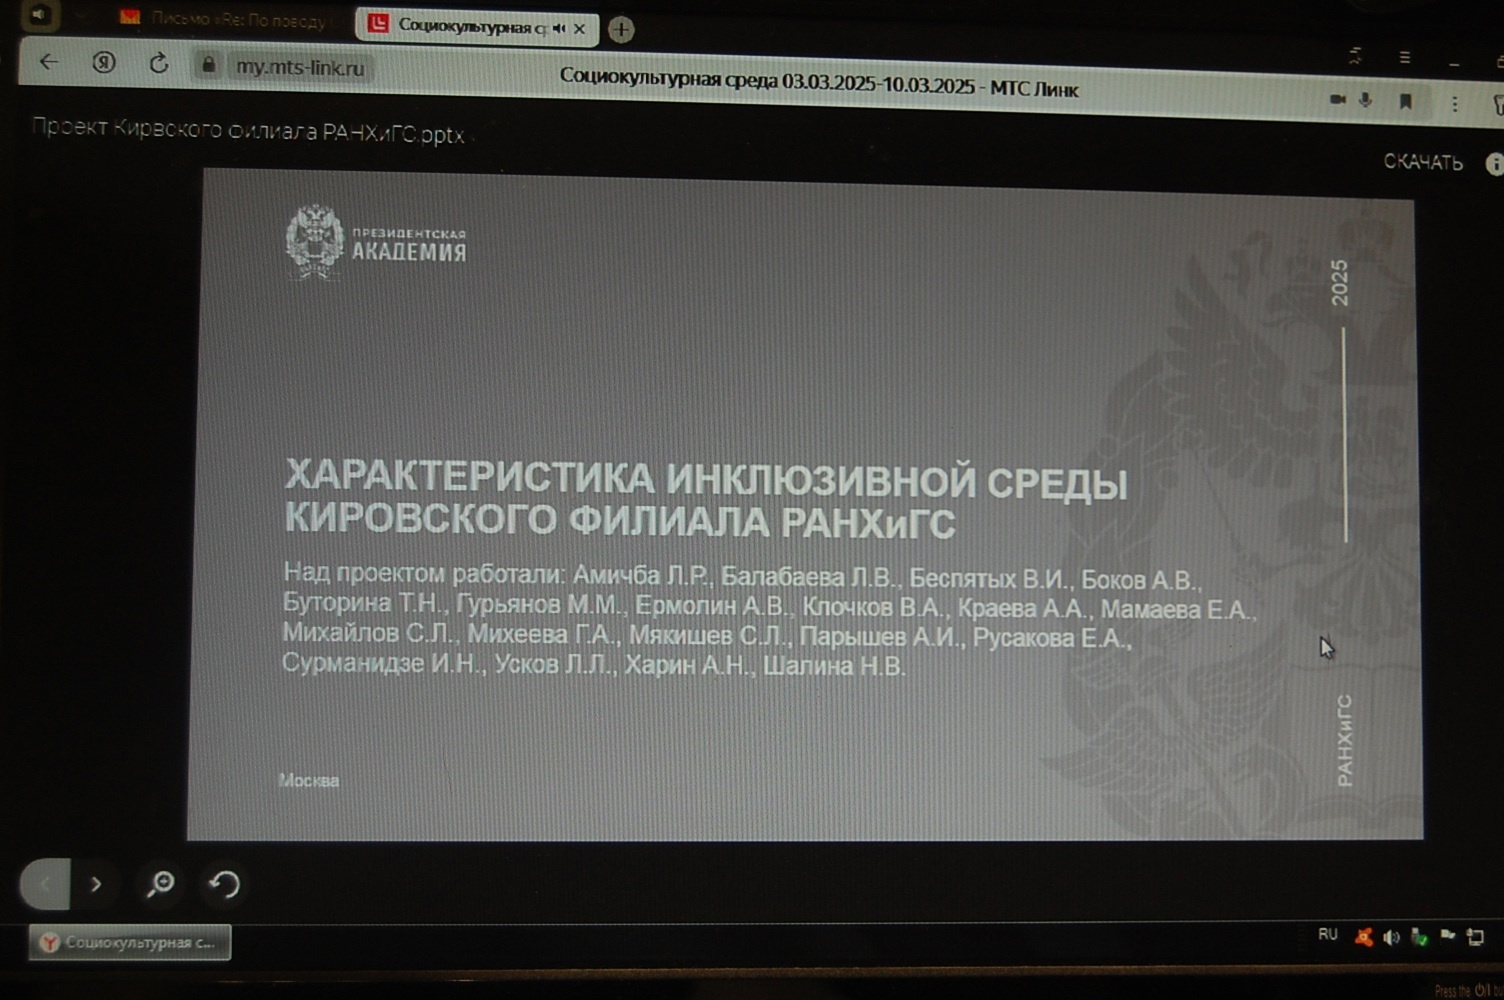Open the flag action center tray icon
This screenshot has height=1000, width=1504.
click(1447, 935)
